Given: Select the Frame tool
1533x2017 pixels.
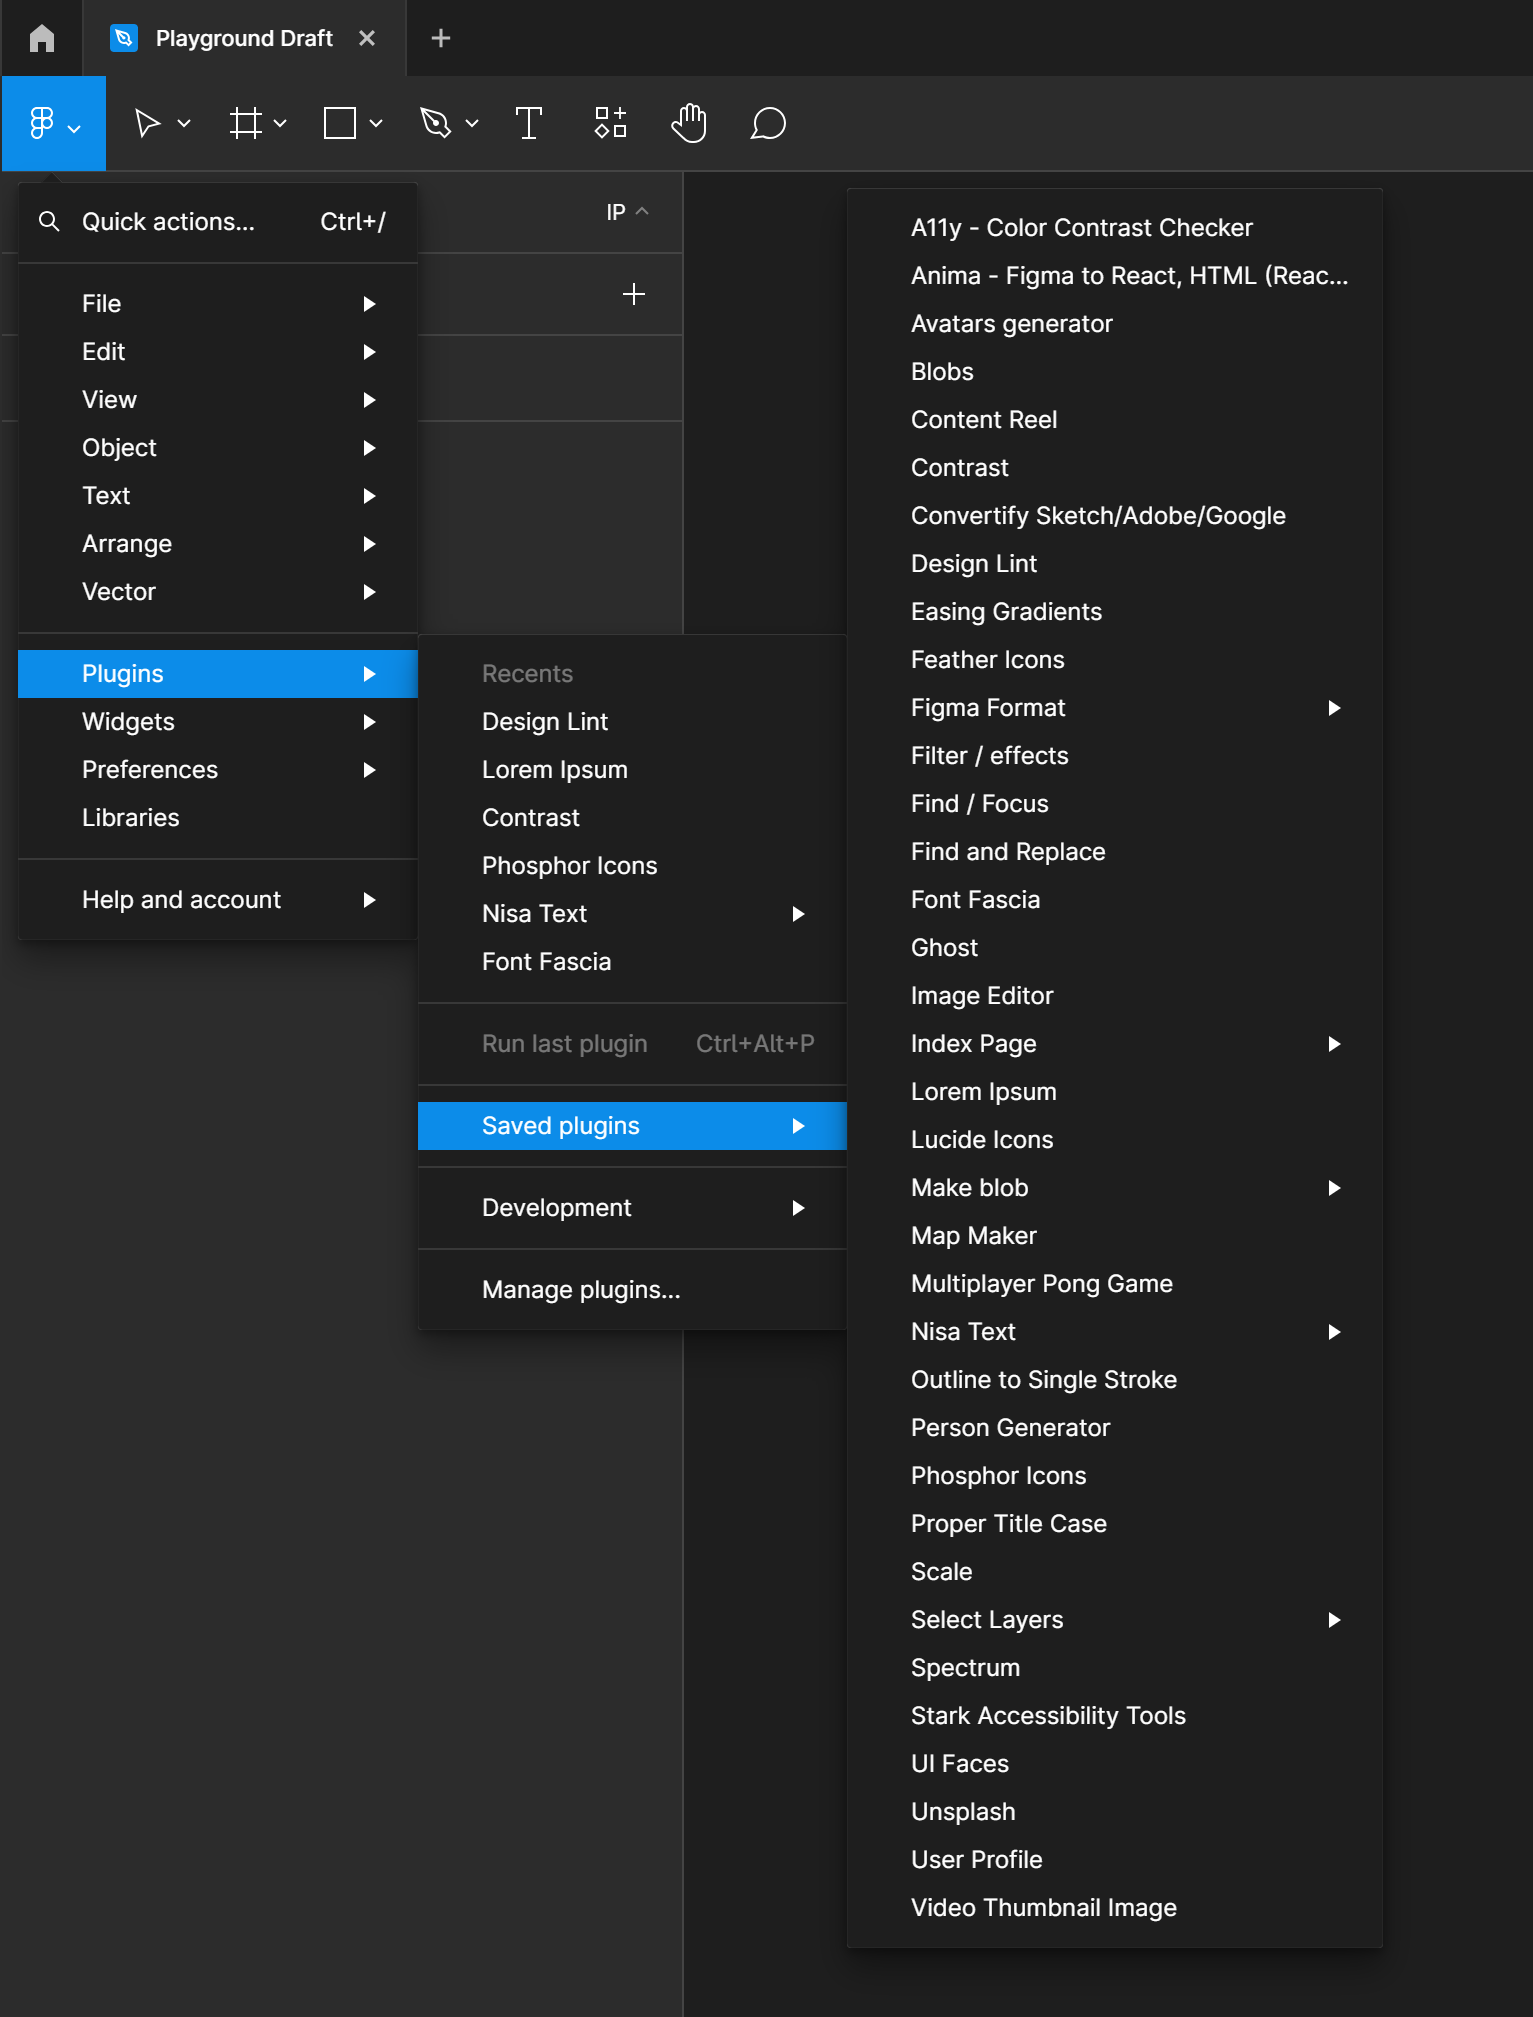Looking at the screenshot, I should click(245, 124).
